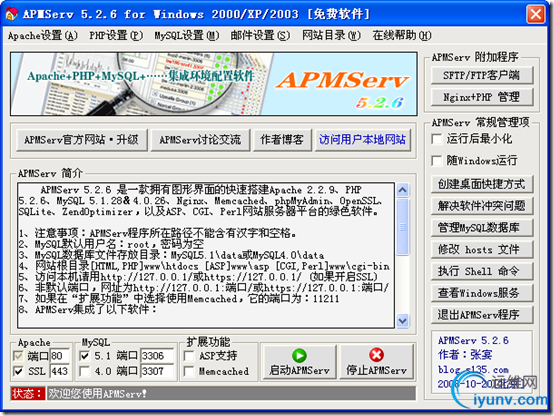Toggle the MySQL 4.0 checkbox
Screen dimensions: 554x416
(84, 371)
